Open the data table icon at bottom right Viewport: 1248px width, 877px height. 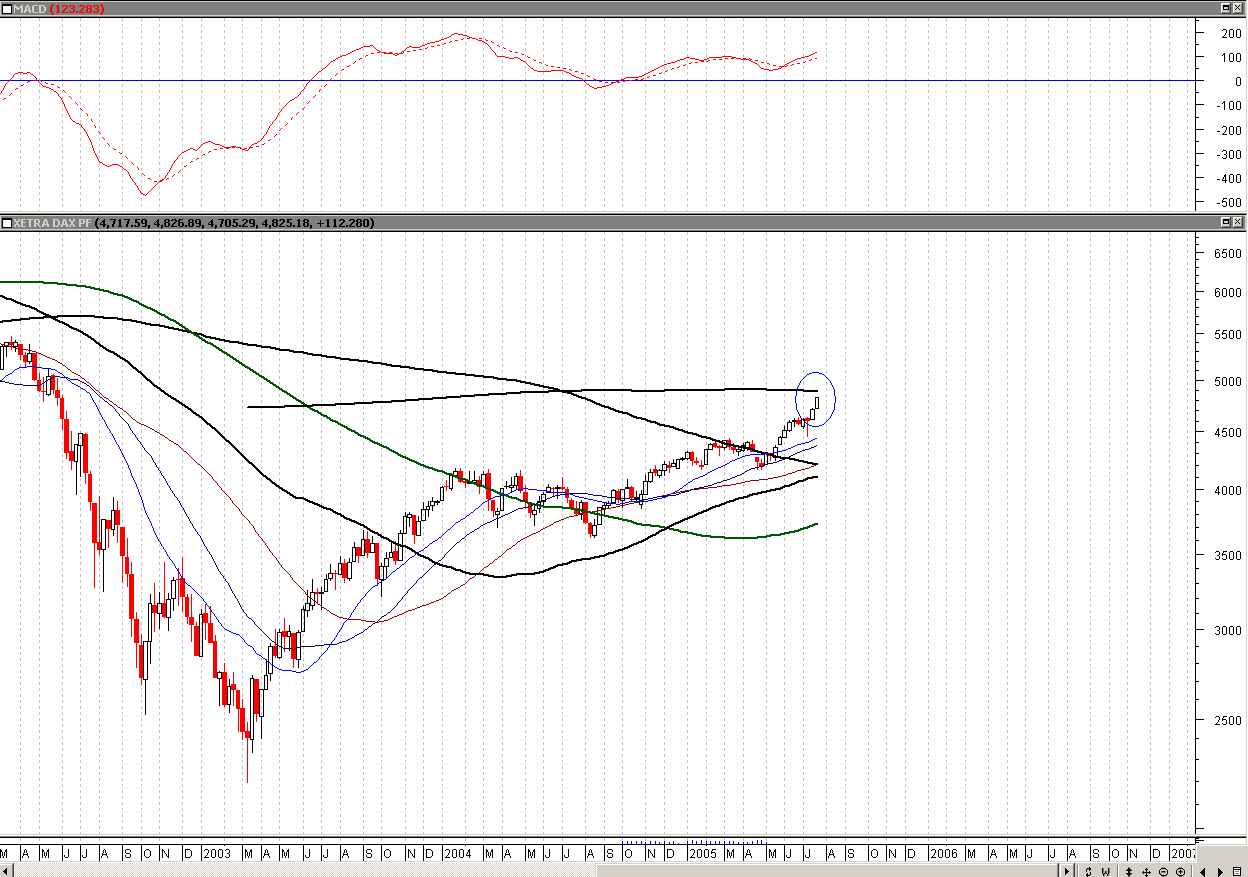coord(1238,871)
